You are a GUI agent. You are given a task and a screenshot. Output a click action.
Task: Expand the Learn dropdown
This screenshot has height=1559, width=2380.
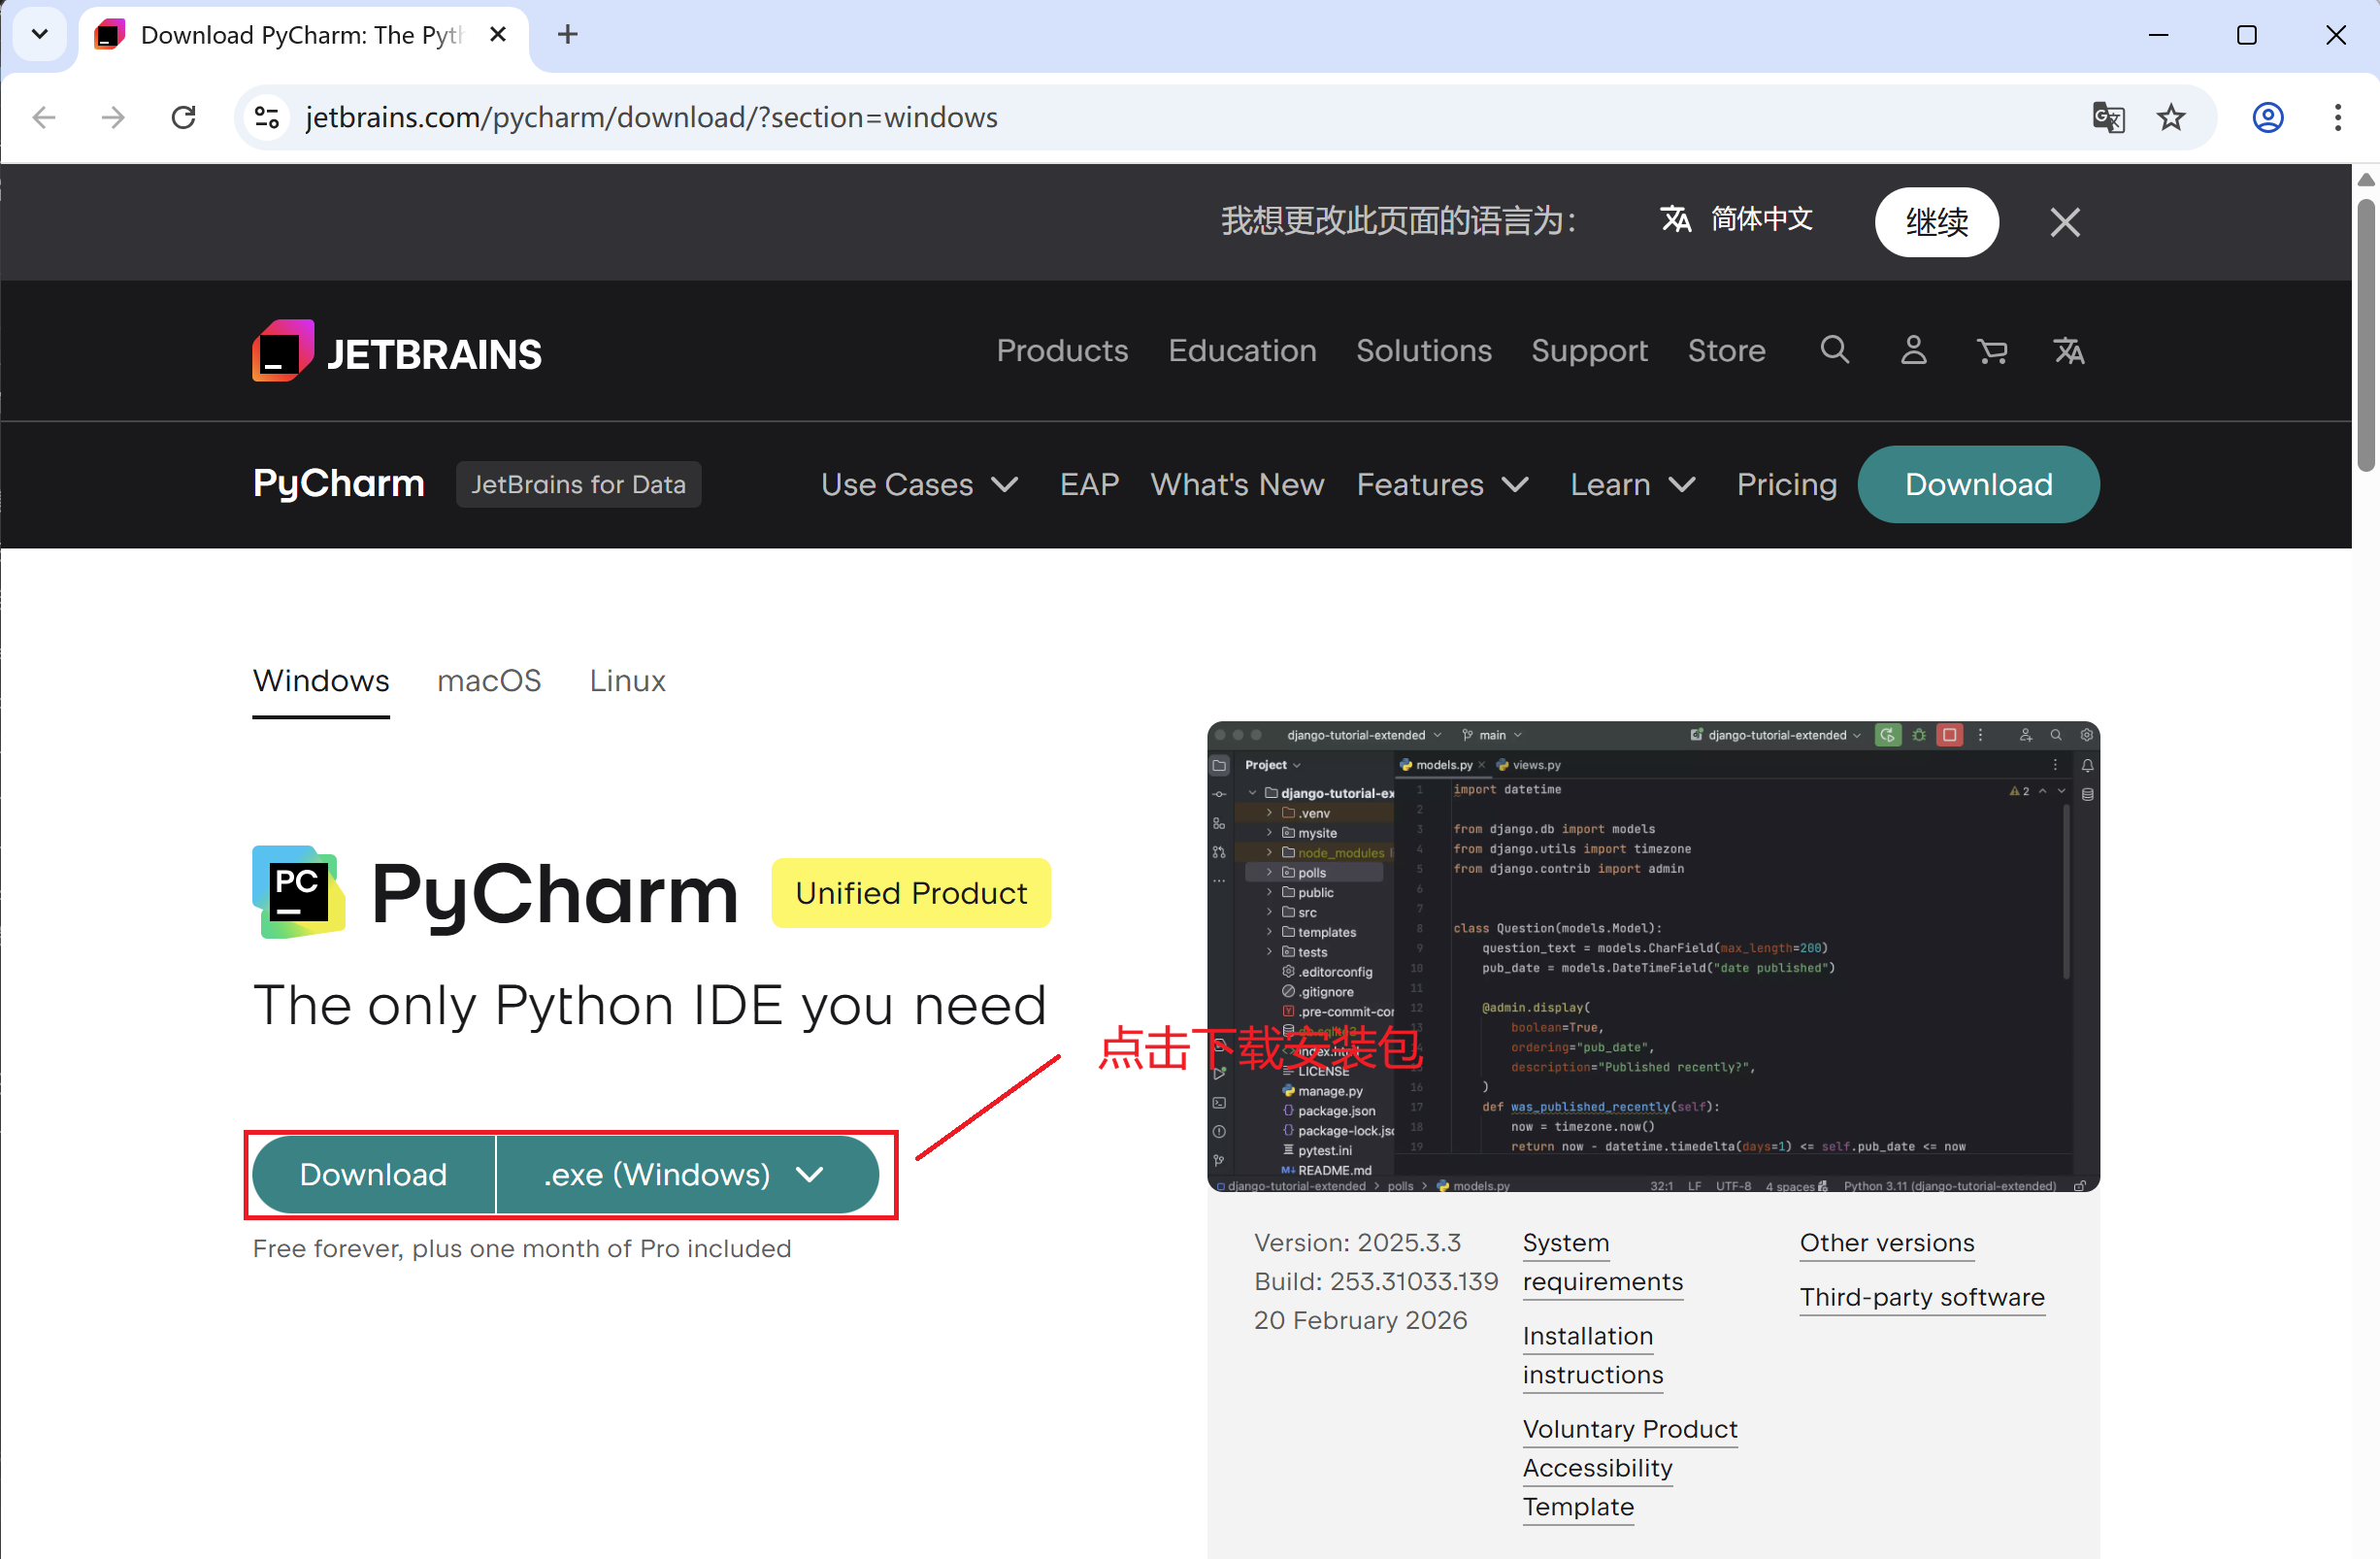click(x=1630, y=484)
